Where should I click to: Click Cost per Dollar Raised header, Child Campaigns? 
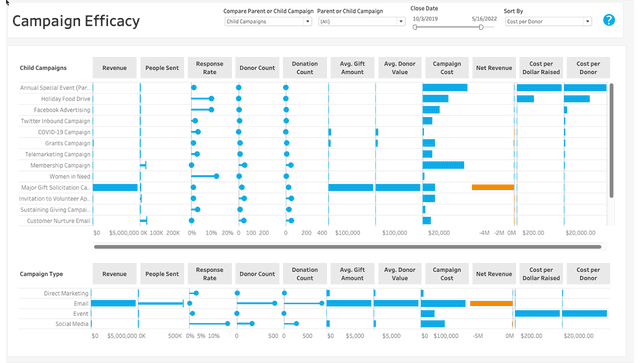click(541, 68)
